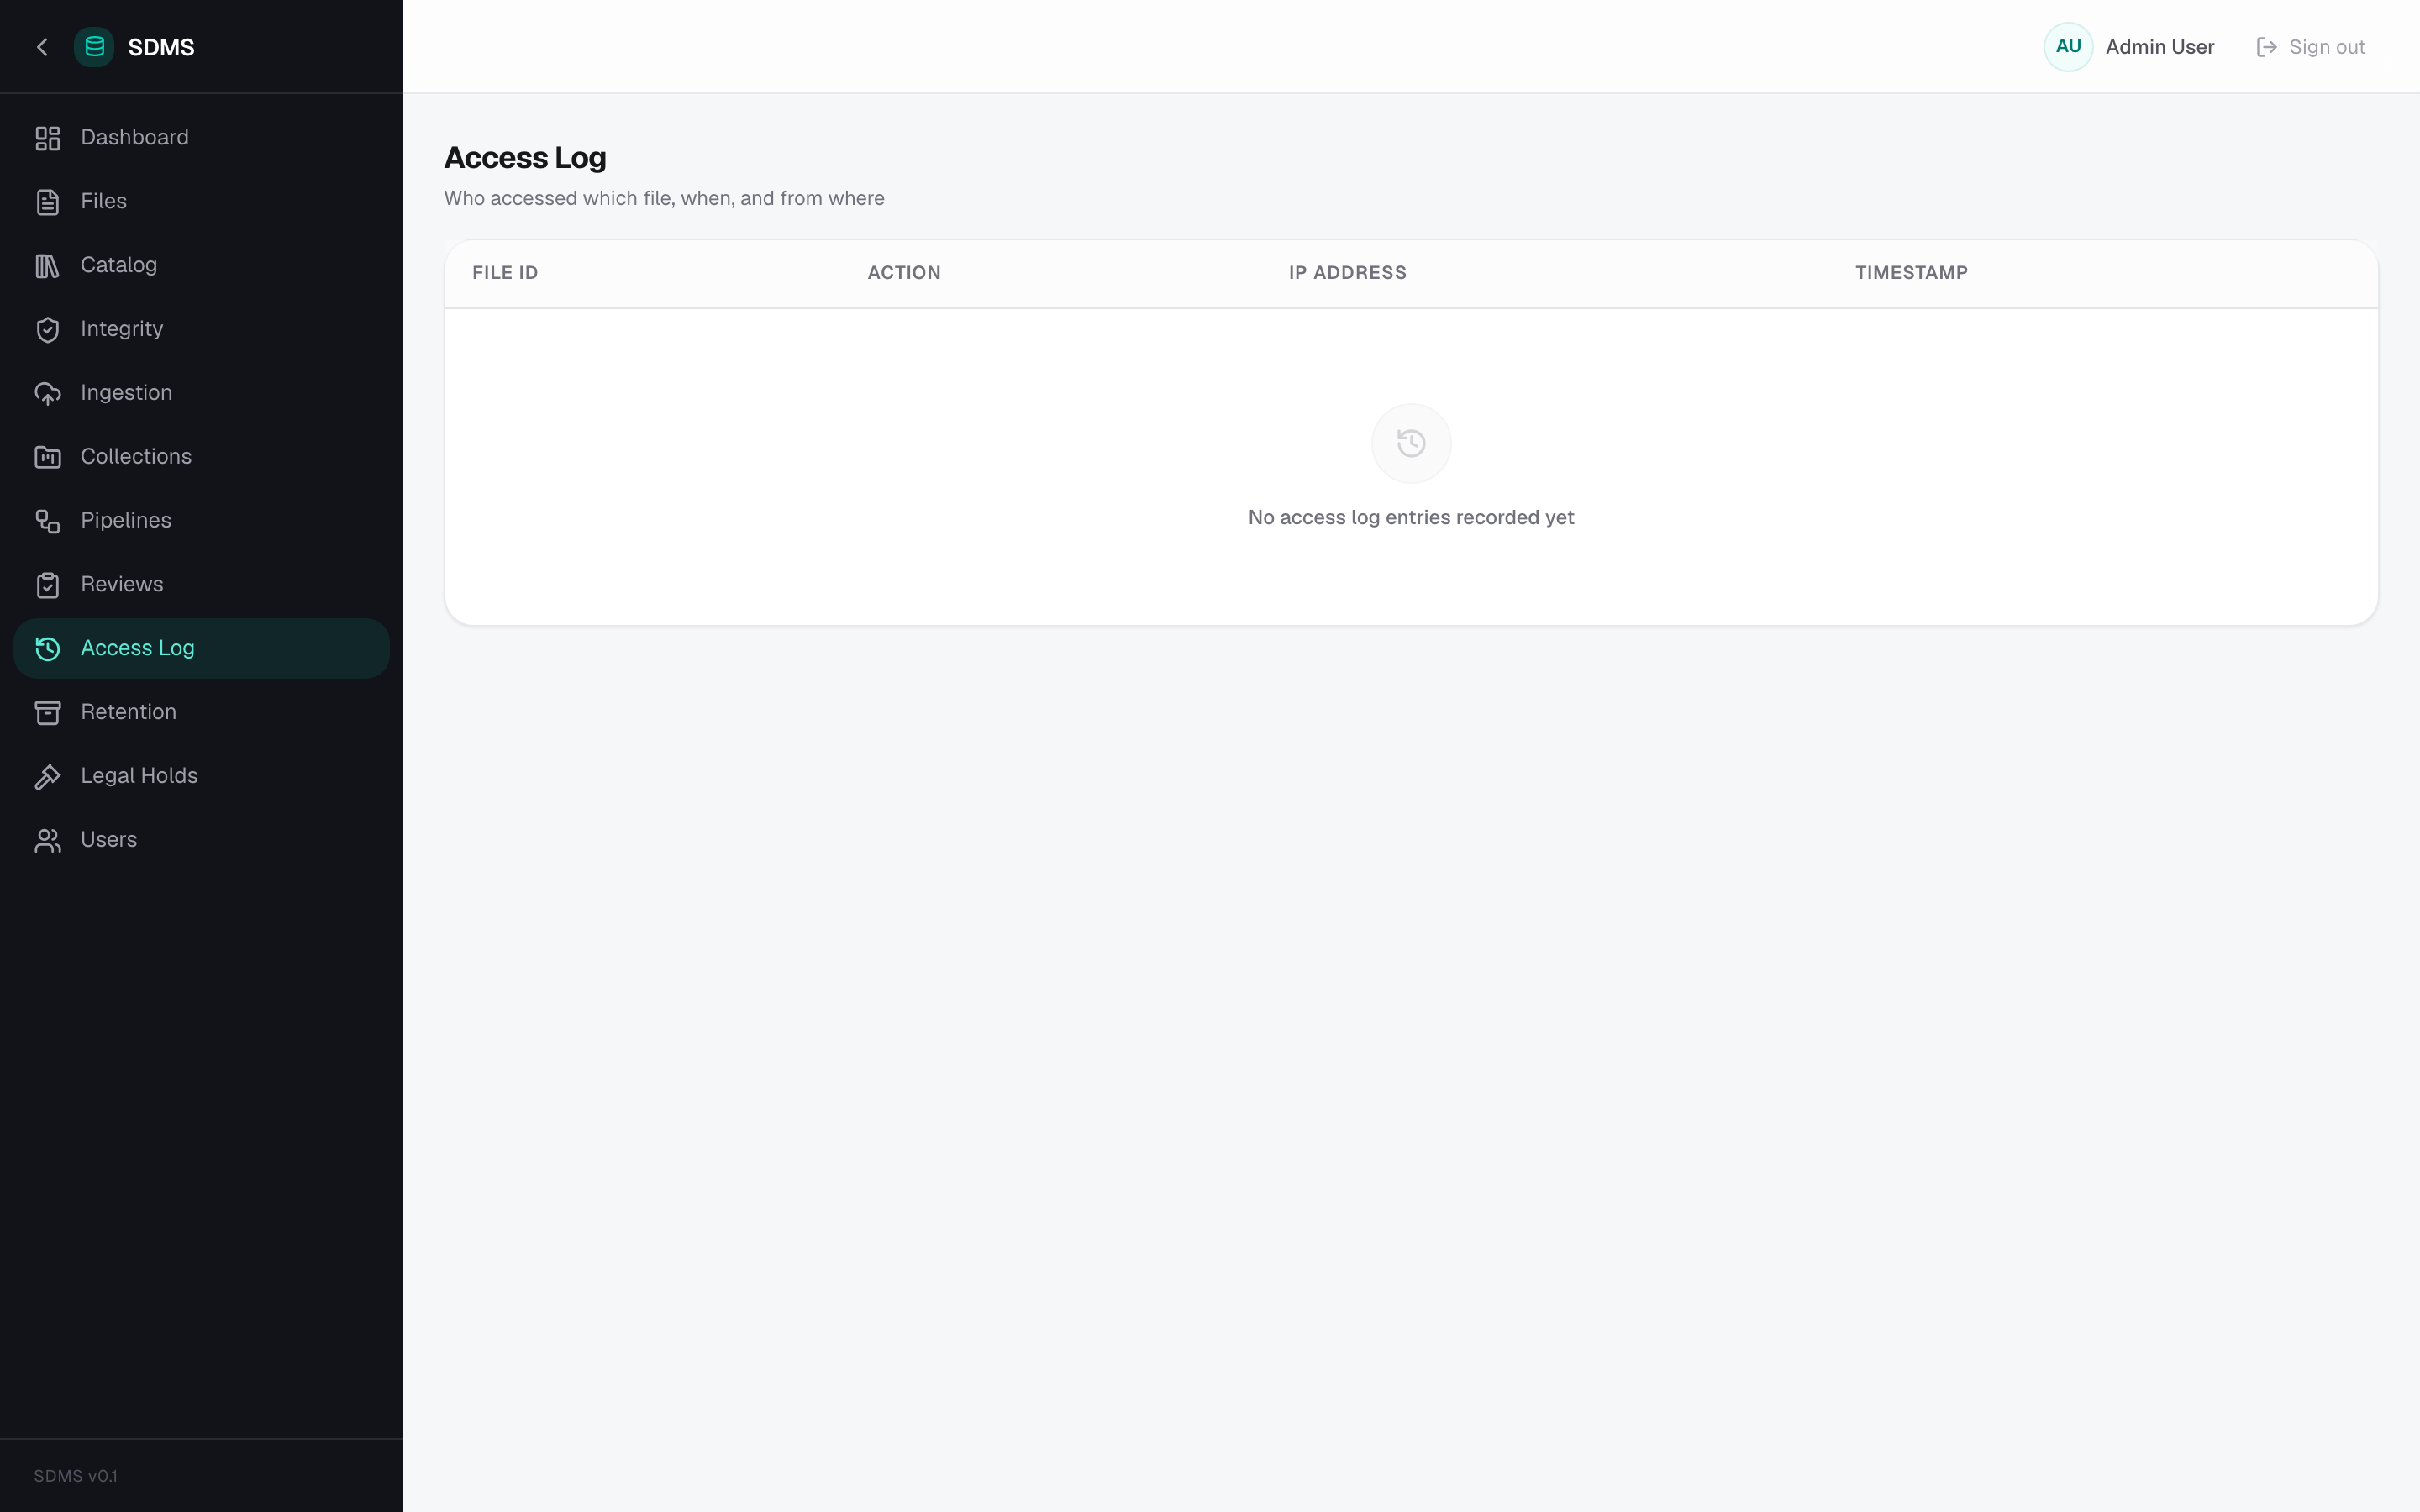Open the Dashboard menu item
This screenshot has height=1512, width=2420.
tap(201, 138)
